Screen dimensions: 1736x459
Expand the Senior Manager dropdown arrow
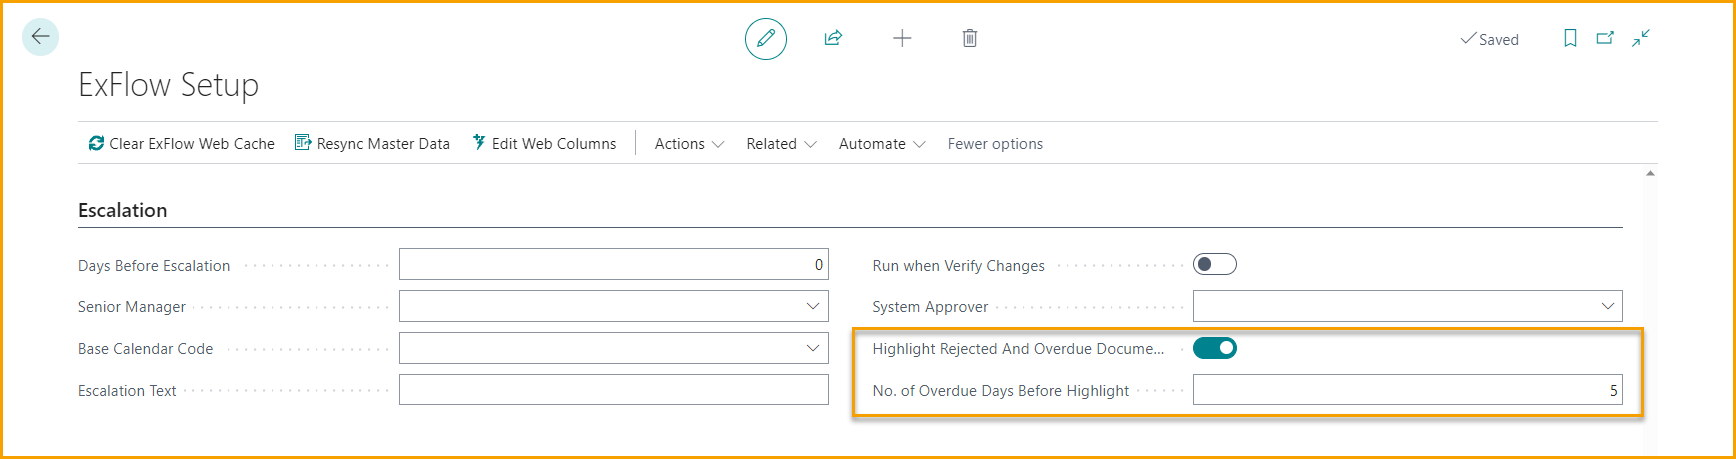tap(813, 306)
